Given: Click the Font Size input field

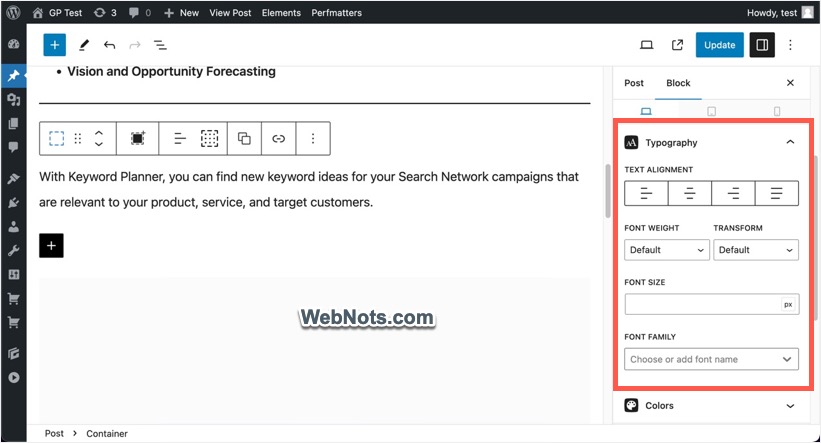Looking at the screenshot, I should [702, 304].
